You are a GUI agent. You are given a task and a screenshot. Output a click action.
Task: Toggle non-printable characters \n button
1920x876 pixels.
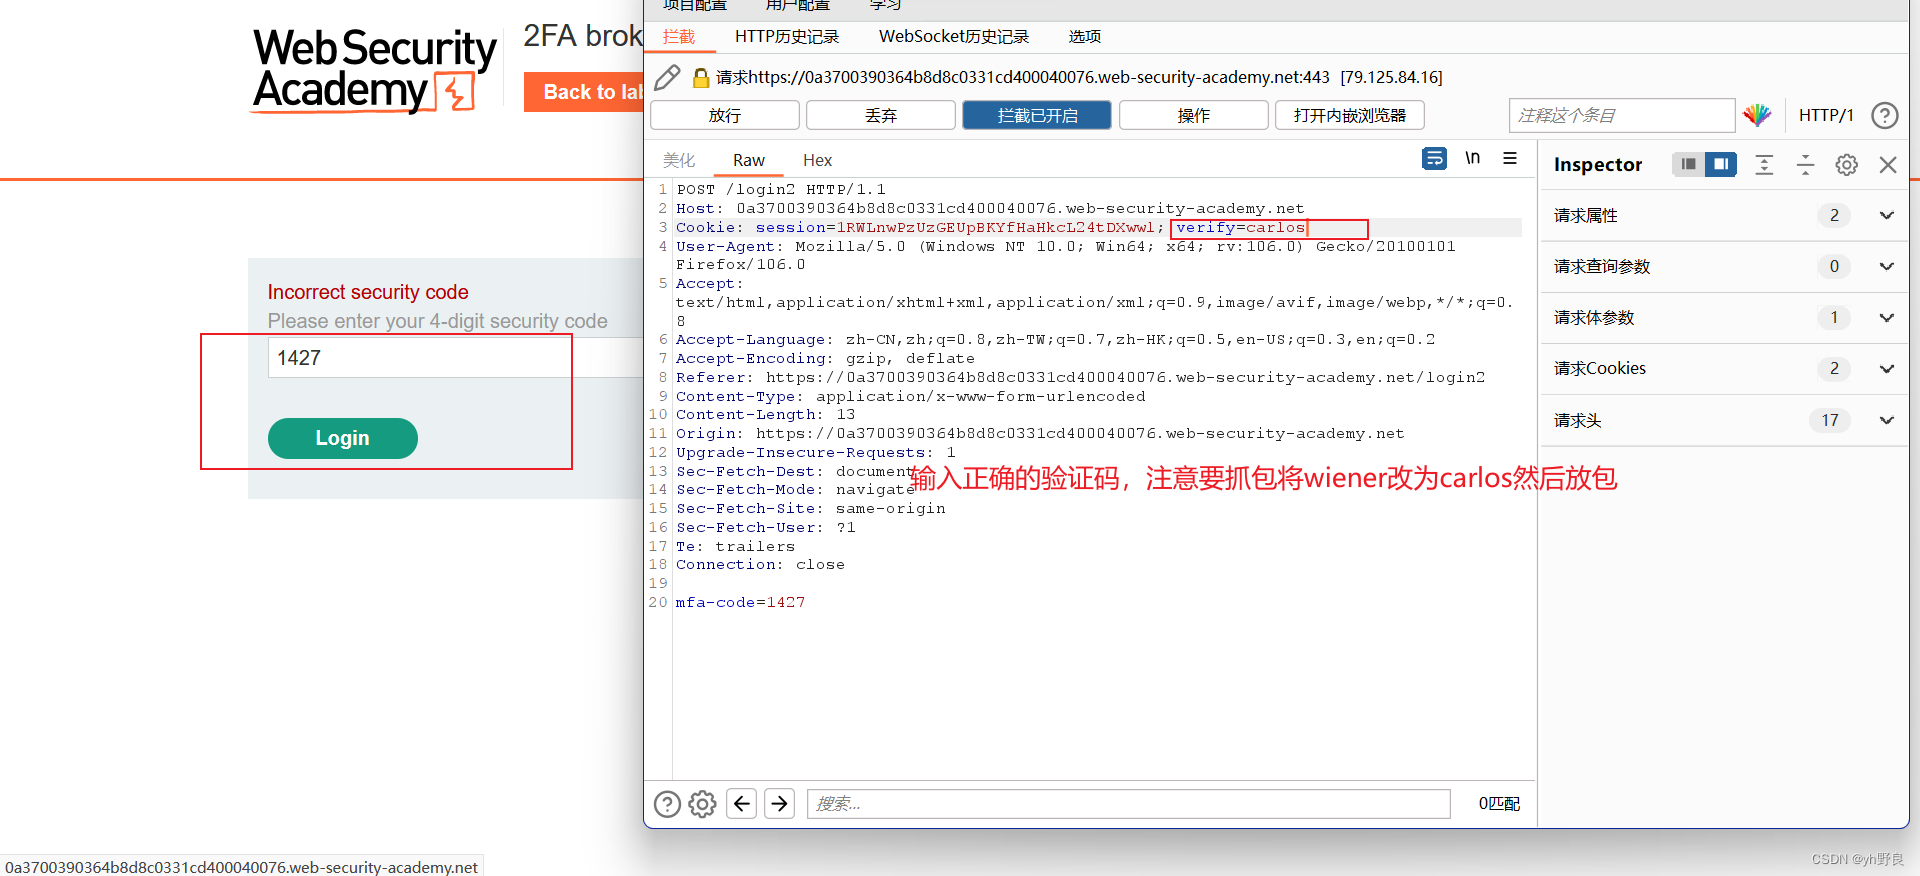(x=1472, y=158)
